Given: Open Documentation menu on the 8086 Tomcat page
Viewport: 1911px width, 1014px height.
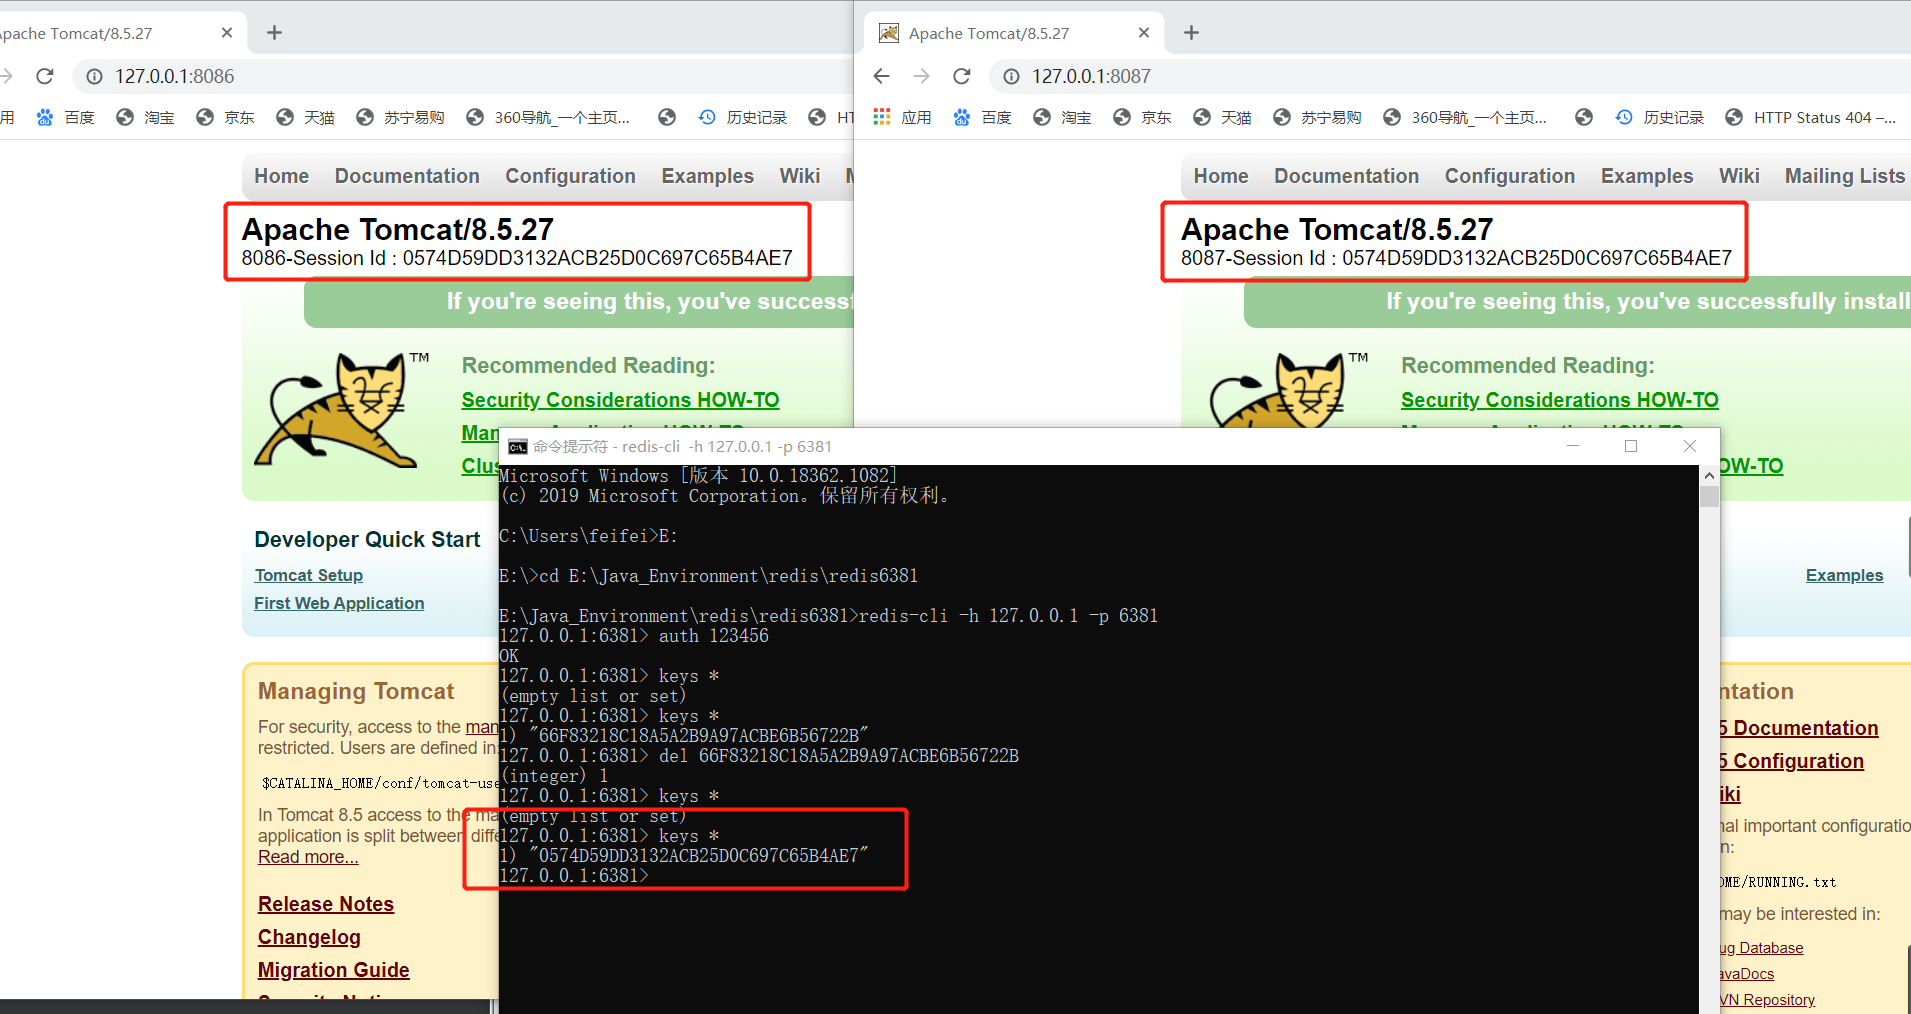Looking at the screenshot, I should coord(407,176).
